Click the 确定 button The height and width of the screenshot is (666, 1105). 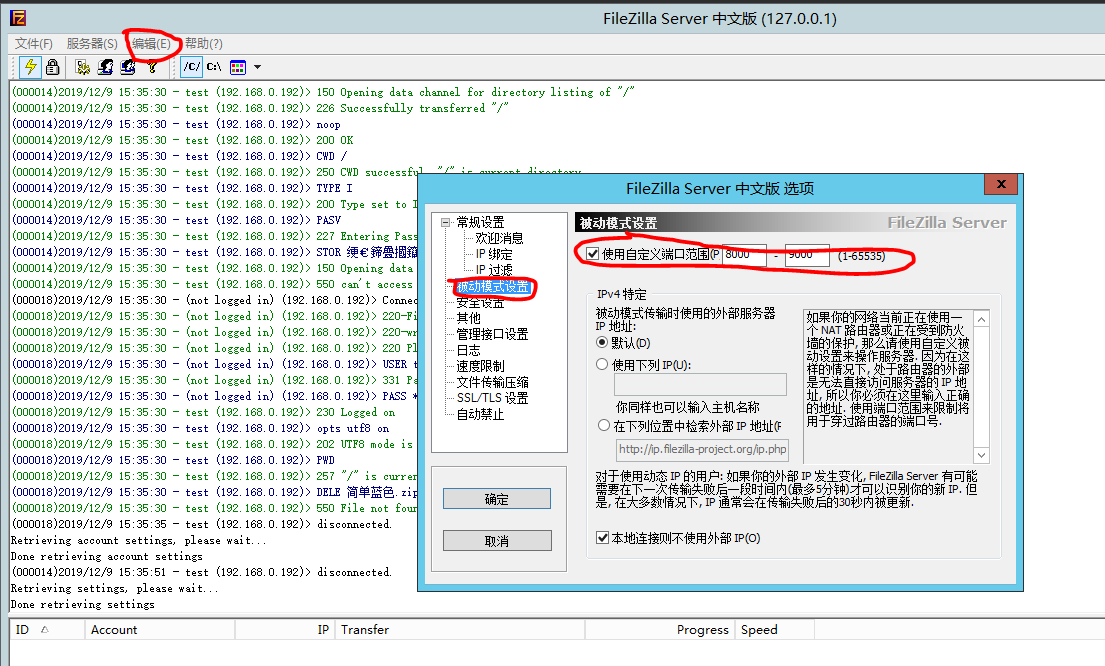pos(497,499)
